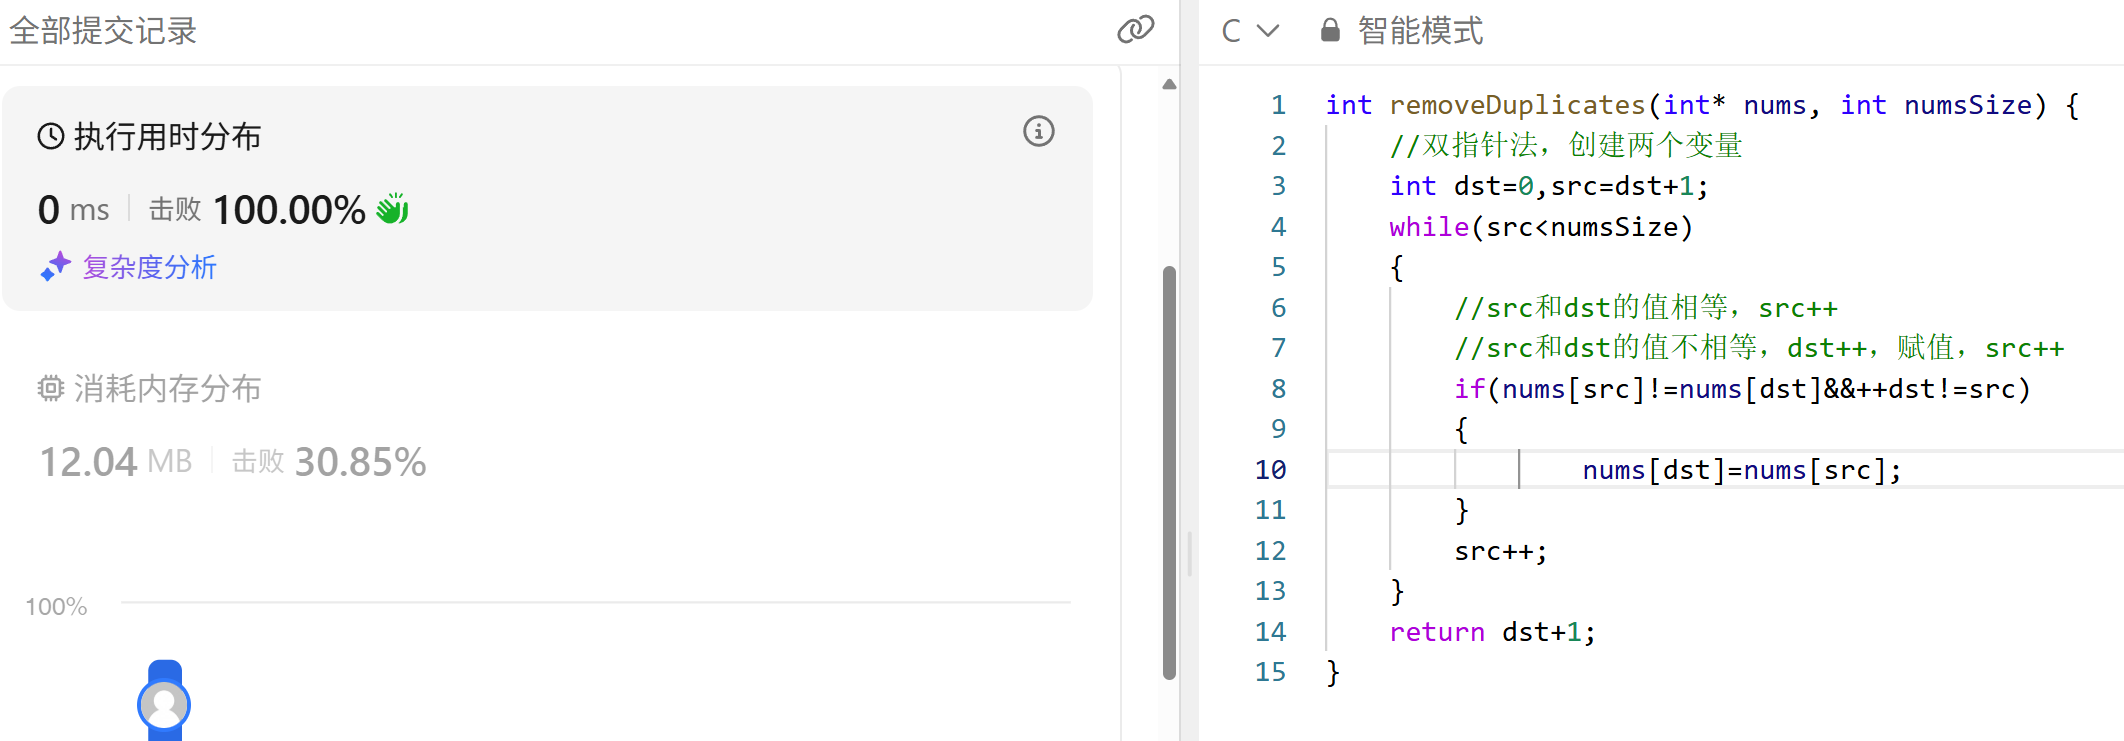Screen dimensions: 2124x741
Task: Open the runtime distribution info icon
Action: click(1039, 131)
